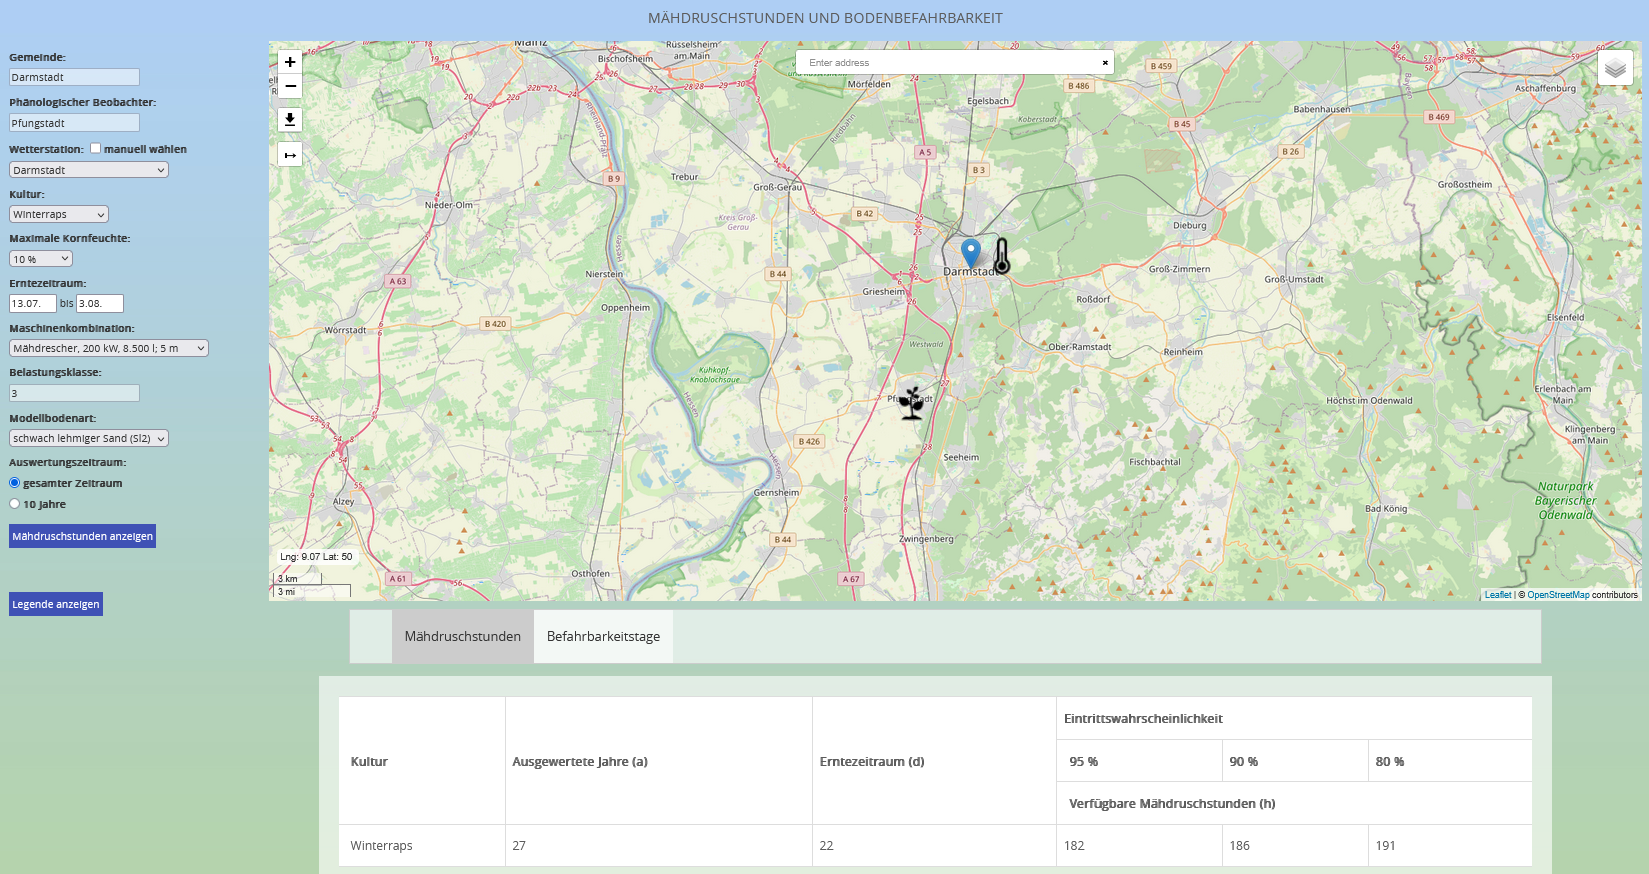This screenshot has width=1649, height=874.
Task: Zoom out on the map
Action: tap(290, 86)
